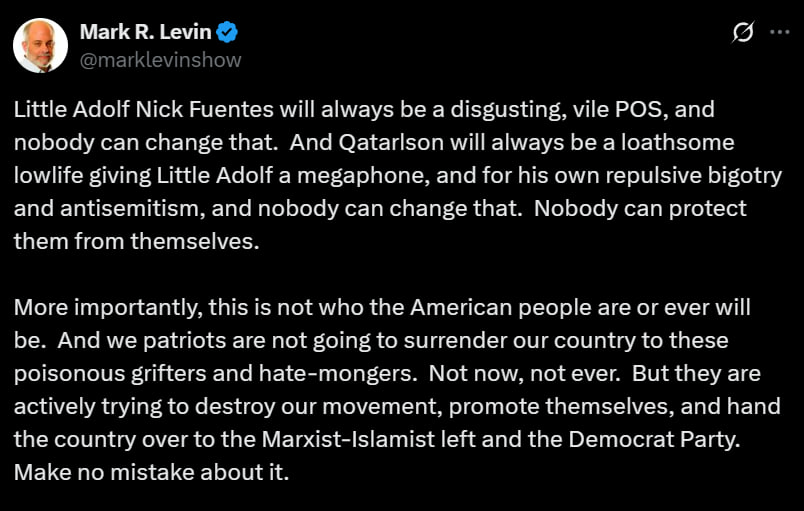Screen dimensions: 804x511
Task: Click the sentence "Make no mistake about it."
Action: pos(151,471)
